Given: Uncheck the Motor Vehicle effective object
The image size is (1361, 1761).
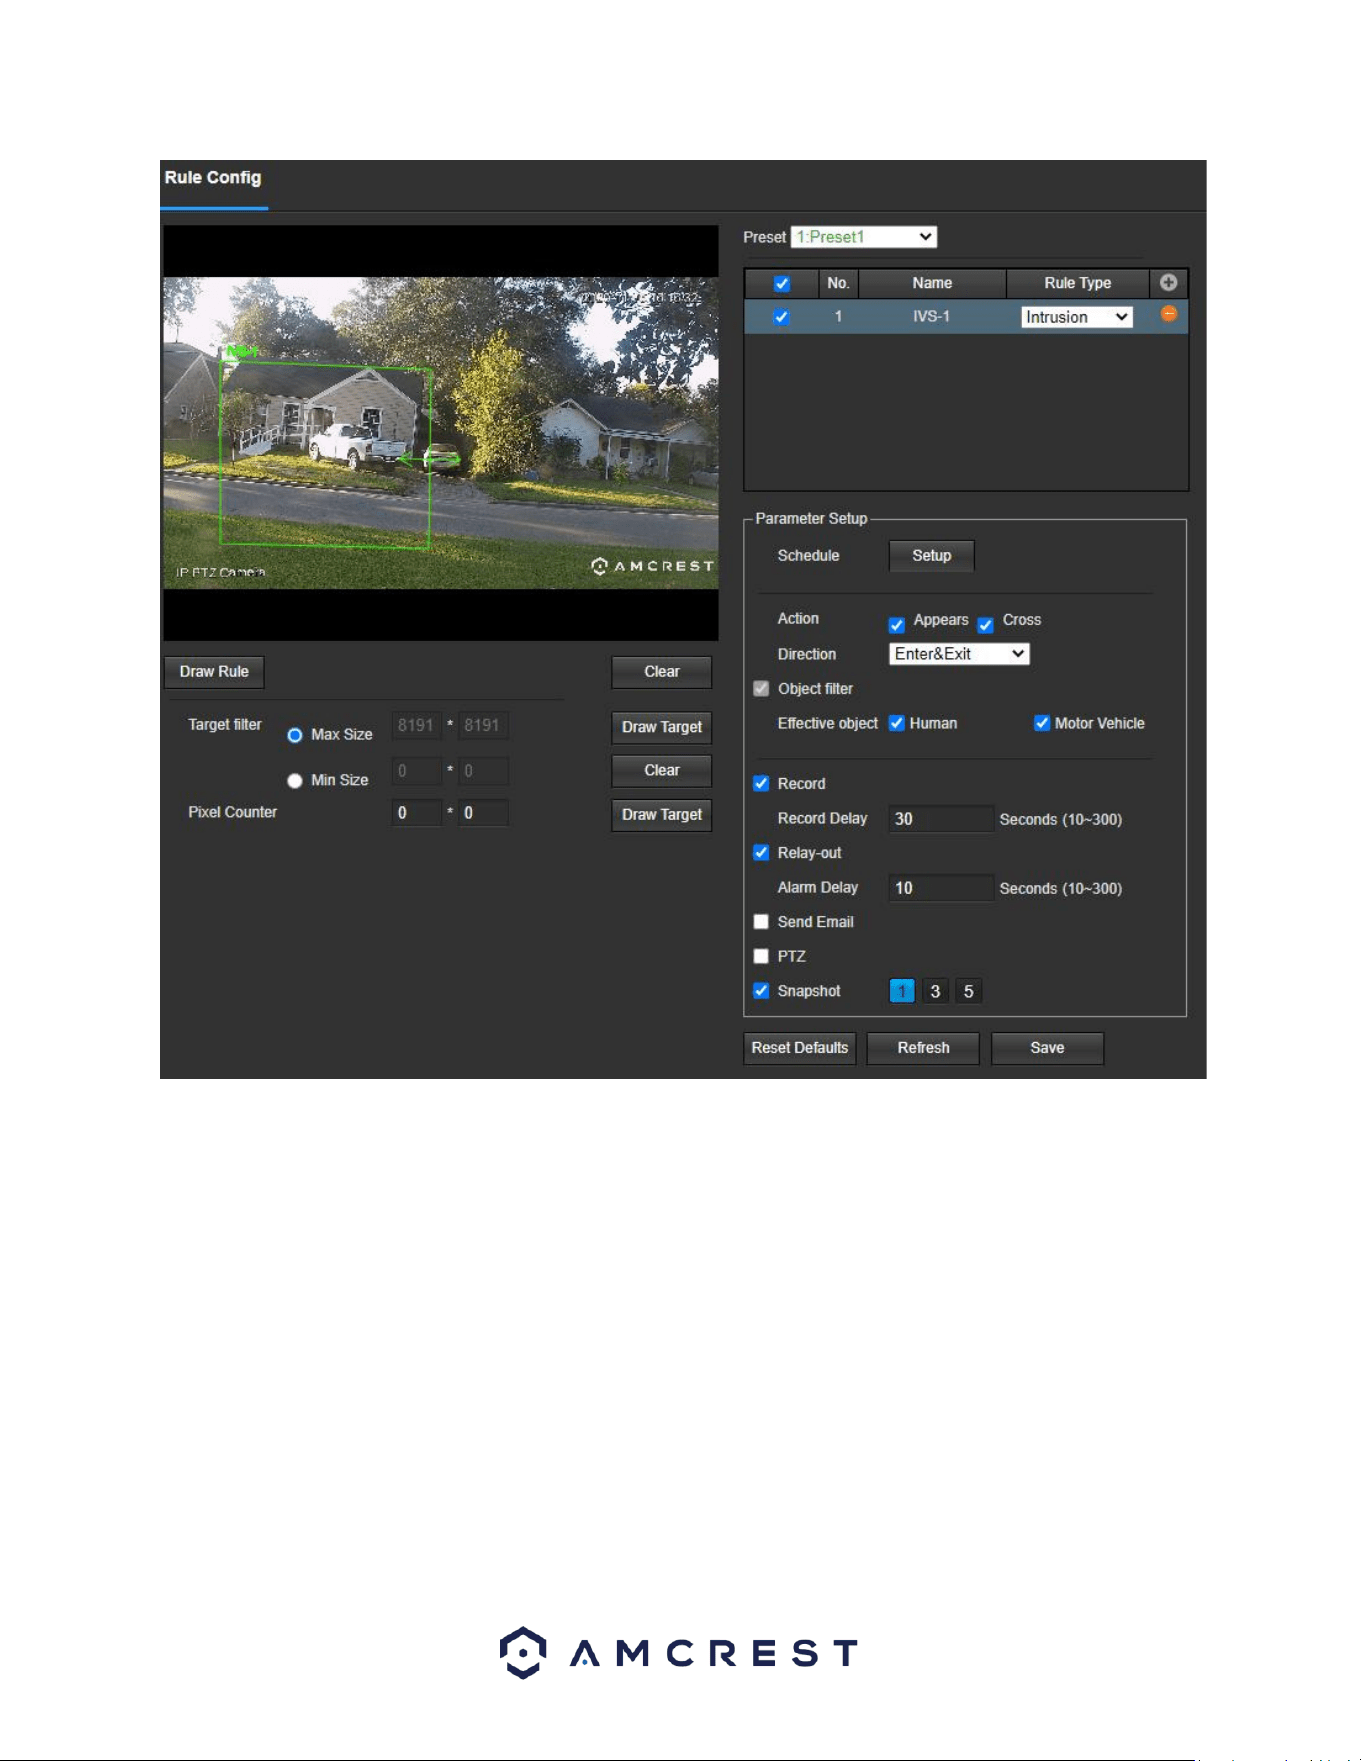Looking at the screenshot, I should 1041,723.
